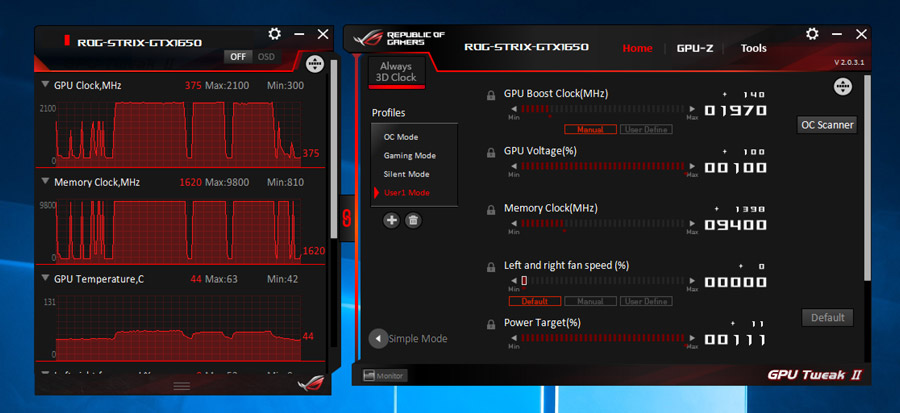Delete profile with trash icon
900x413 pixels.
pos(413,220)
